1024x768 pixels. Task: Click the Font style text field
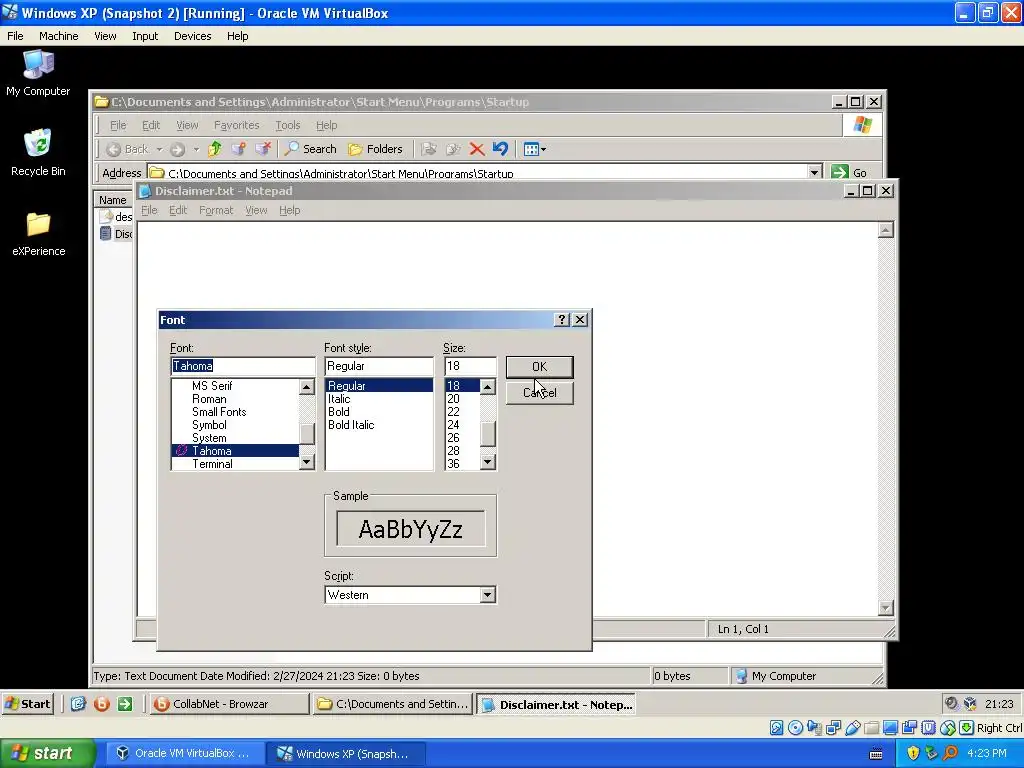pos(379,366)
